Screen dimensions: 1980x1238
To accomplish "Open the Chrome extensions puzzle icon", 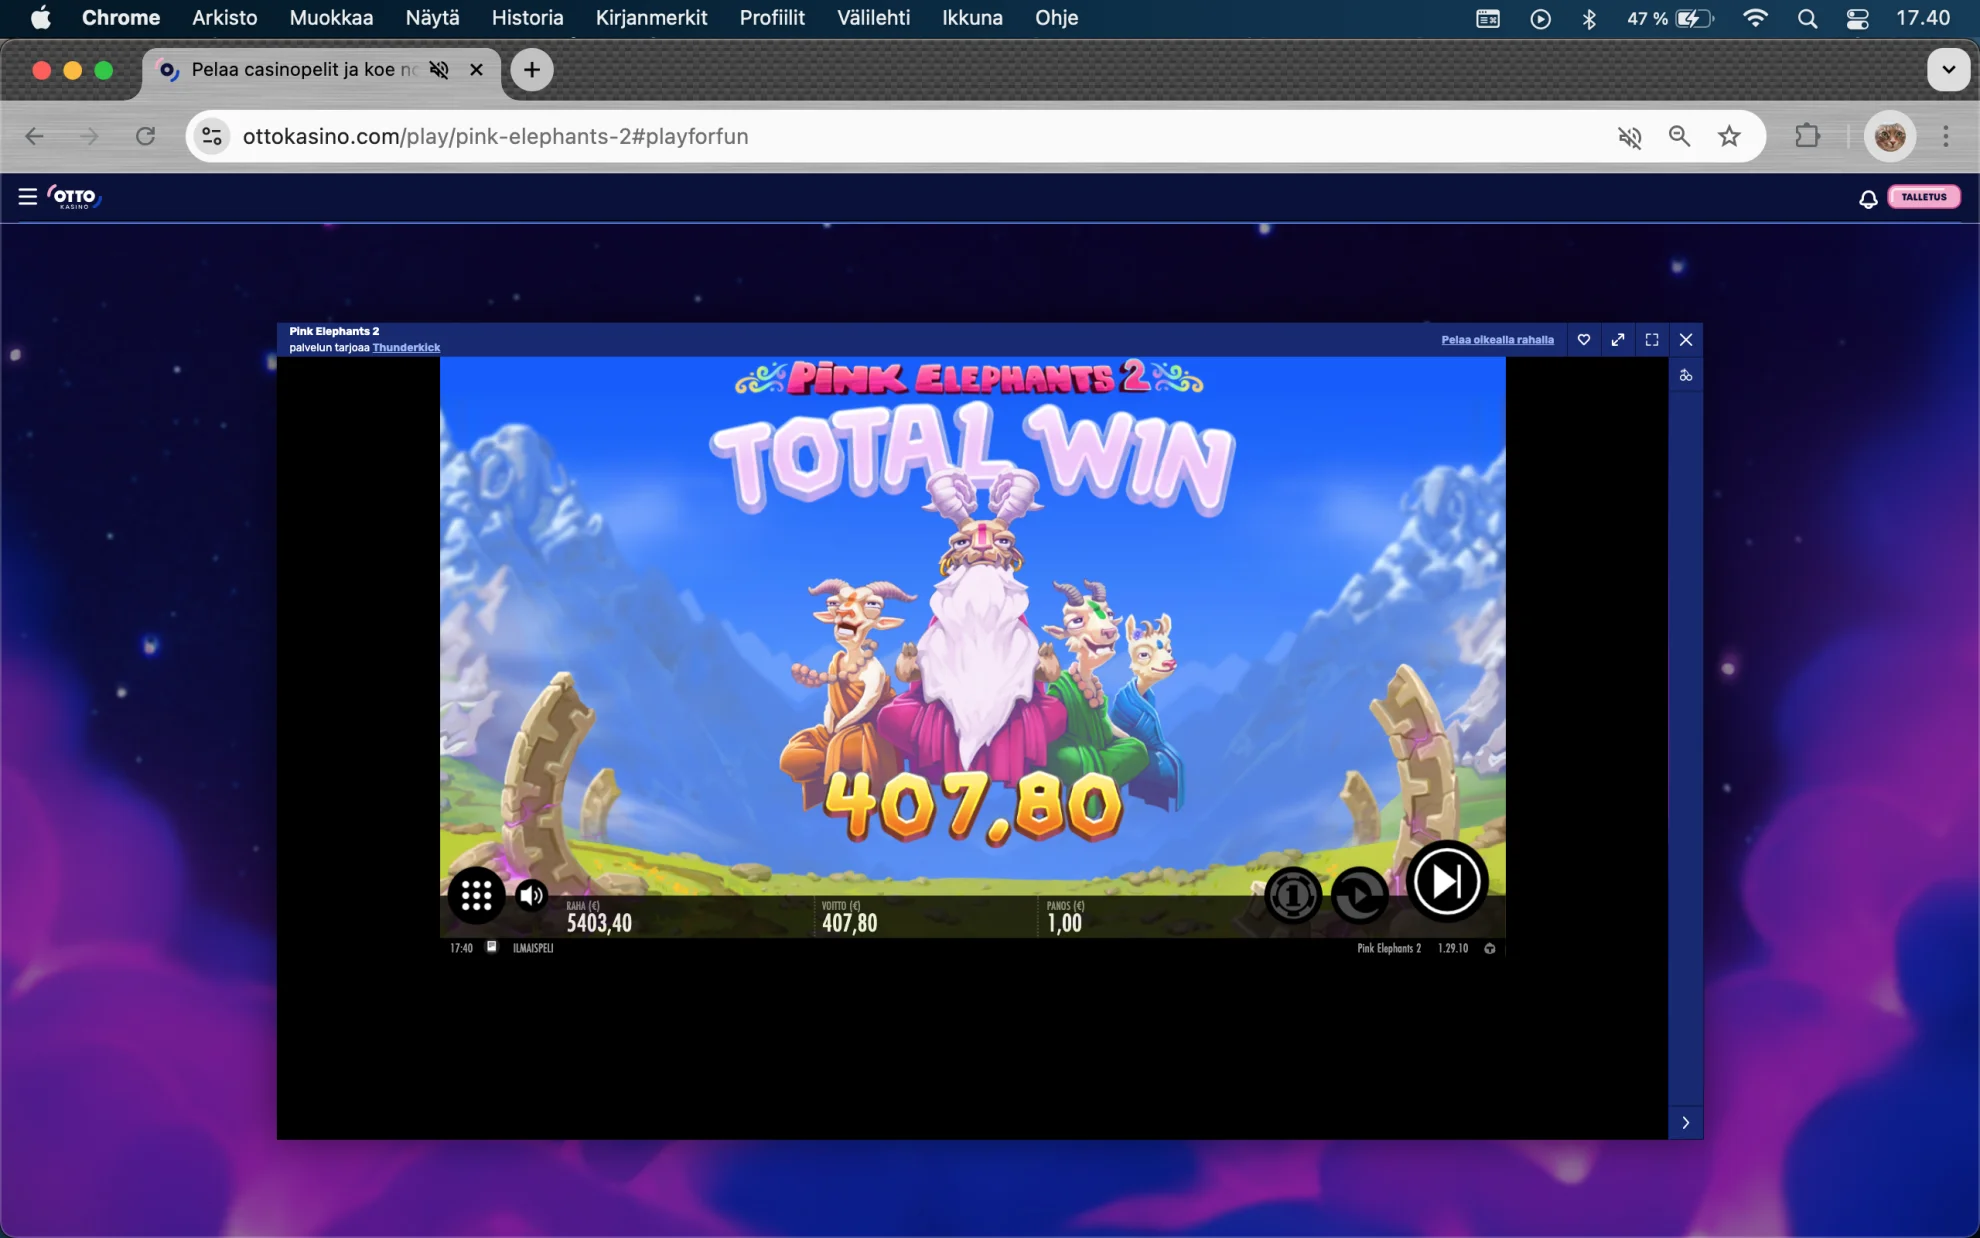I will click(x=1808, y=136).
